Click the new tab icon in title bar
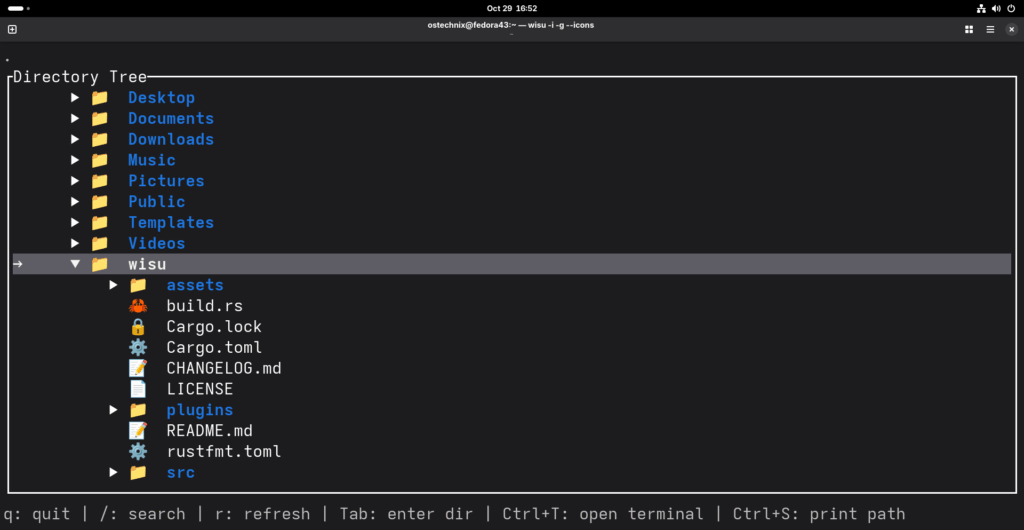The width and height of the screenshot is (1024, 530). [12, 29]
